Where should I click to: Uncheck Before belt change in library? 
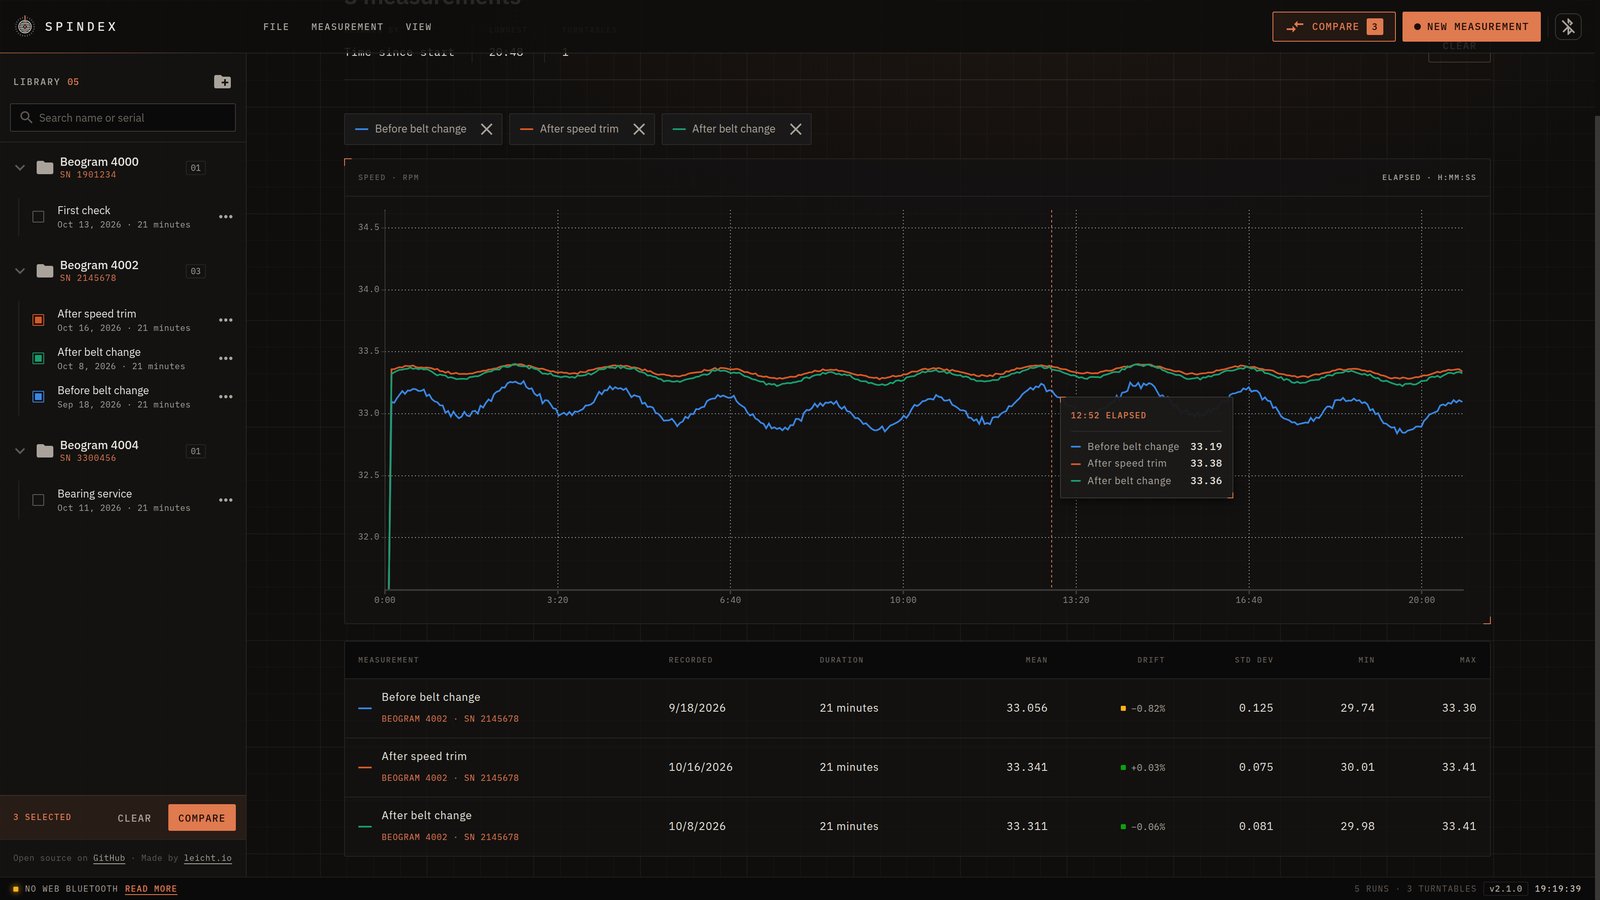[x=38, y=397]
